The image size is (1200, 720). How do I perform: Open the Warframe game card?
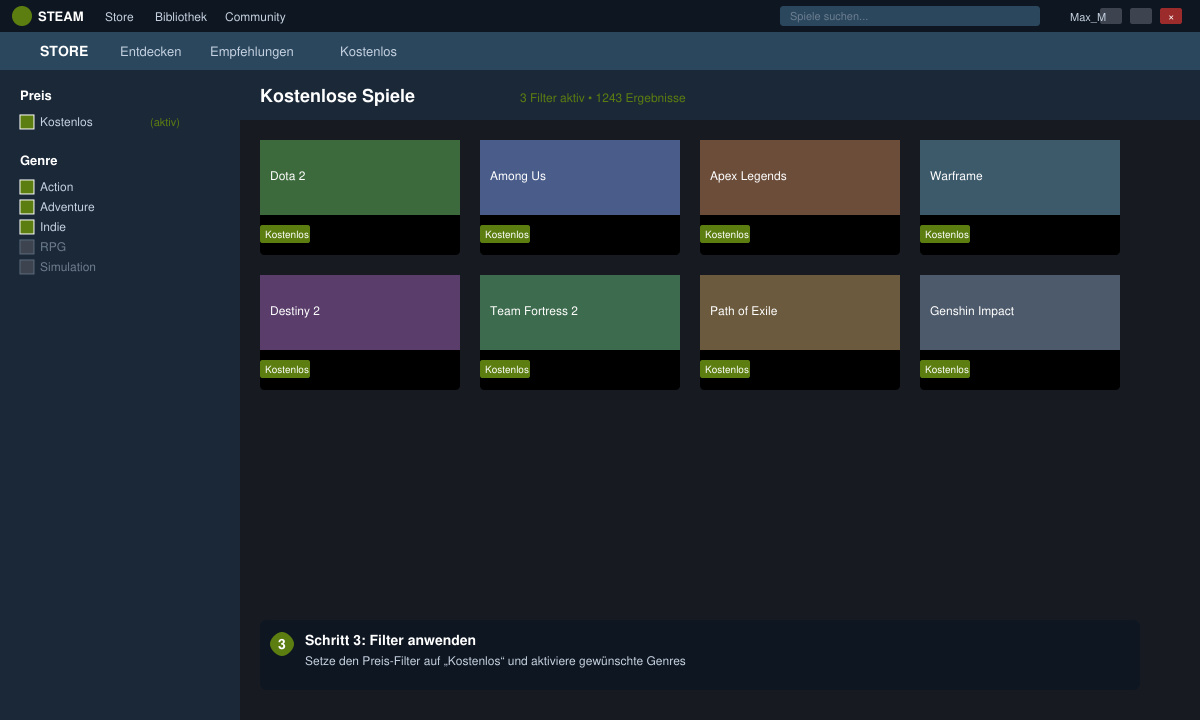1020,197
